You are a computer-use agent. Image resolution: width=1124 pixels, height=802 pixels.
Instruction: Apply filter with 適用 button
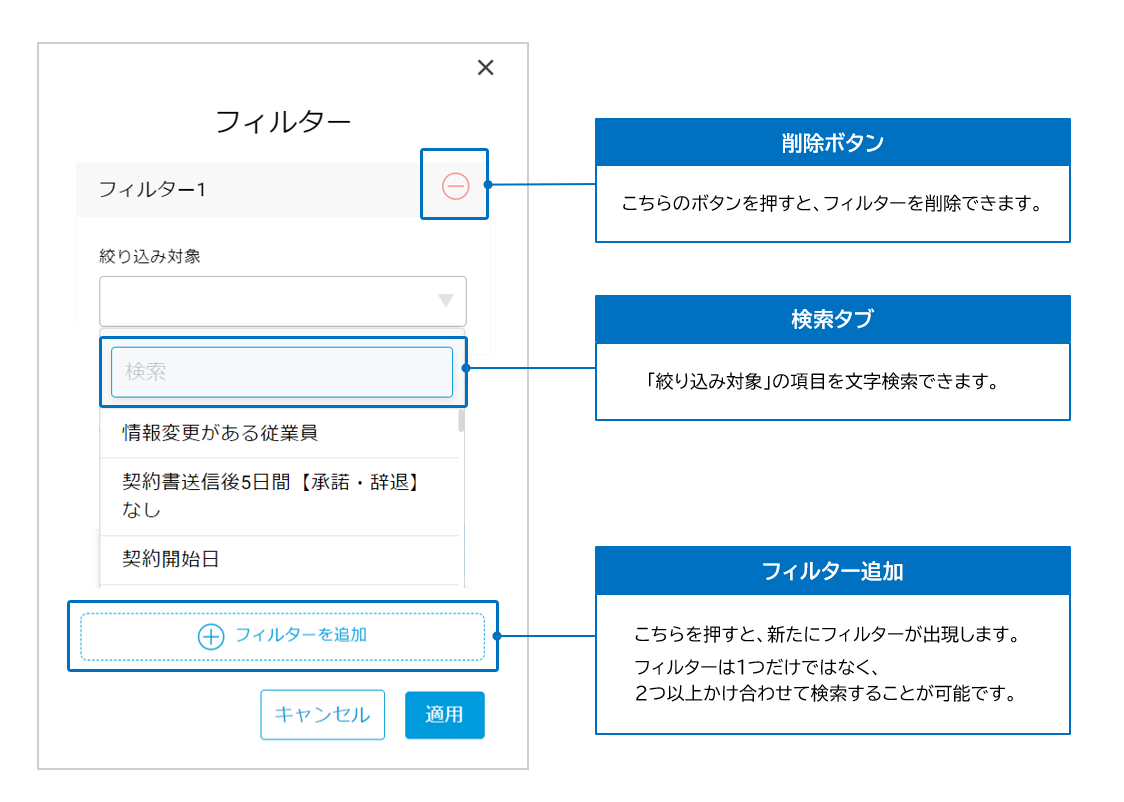pyautogui.click(x=444, y=715)
